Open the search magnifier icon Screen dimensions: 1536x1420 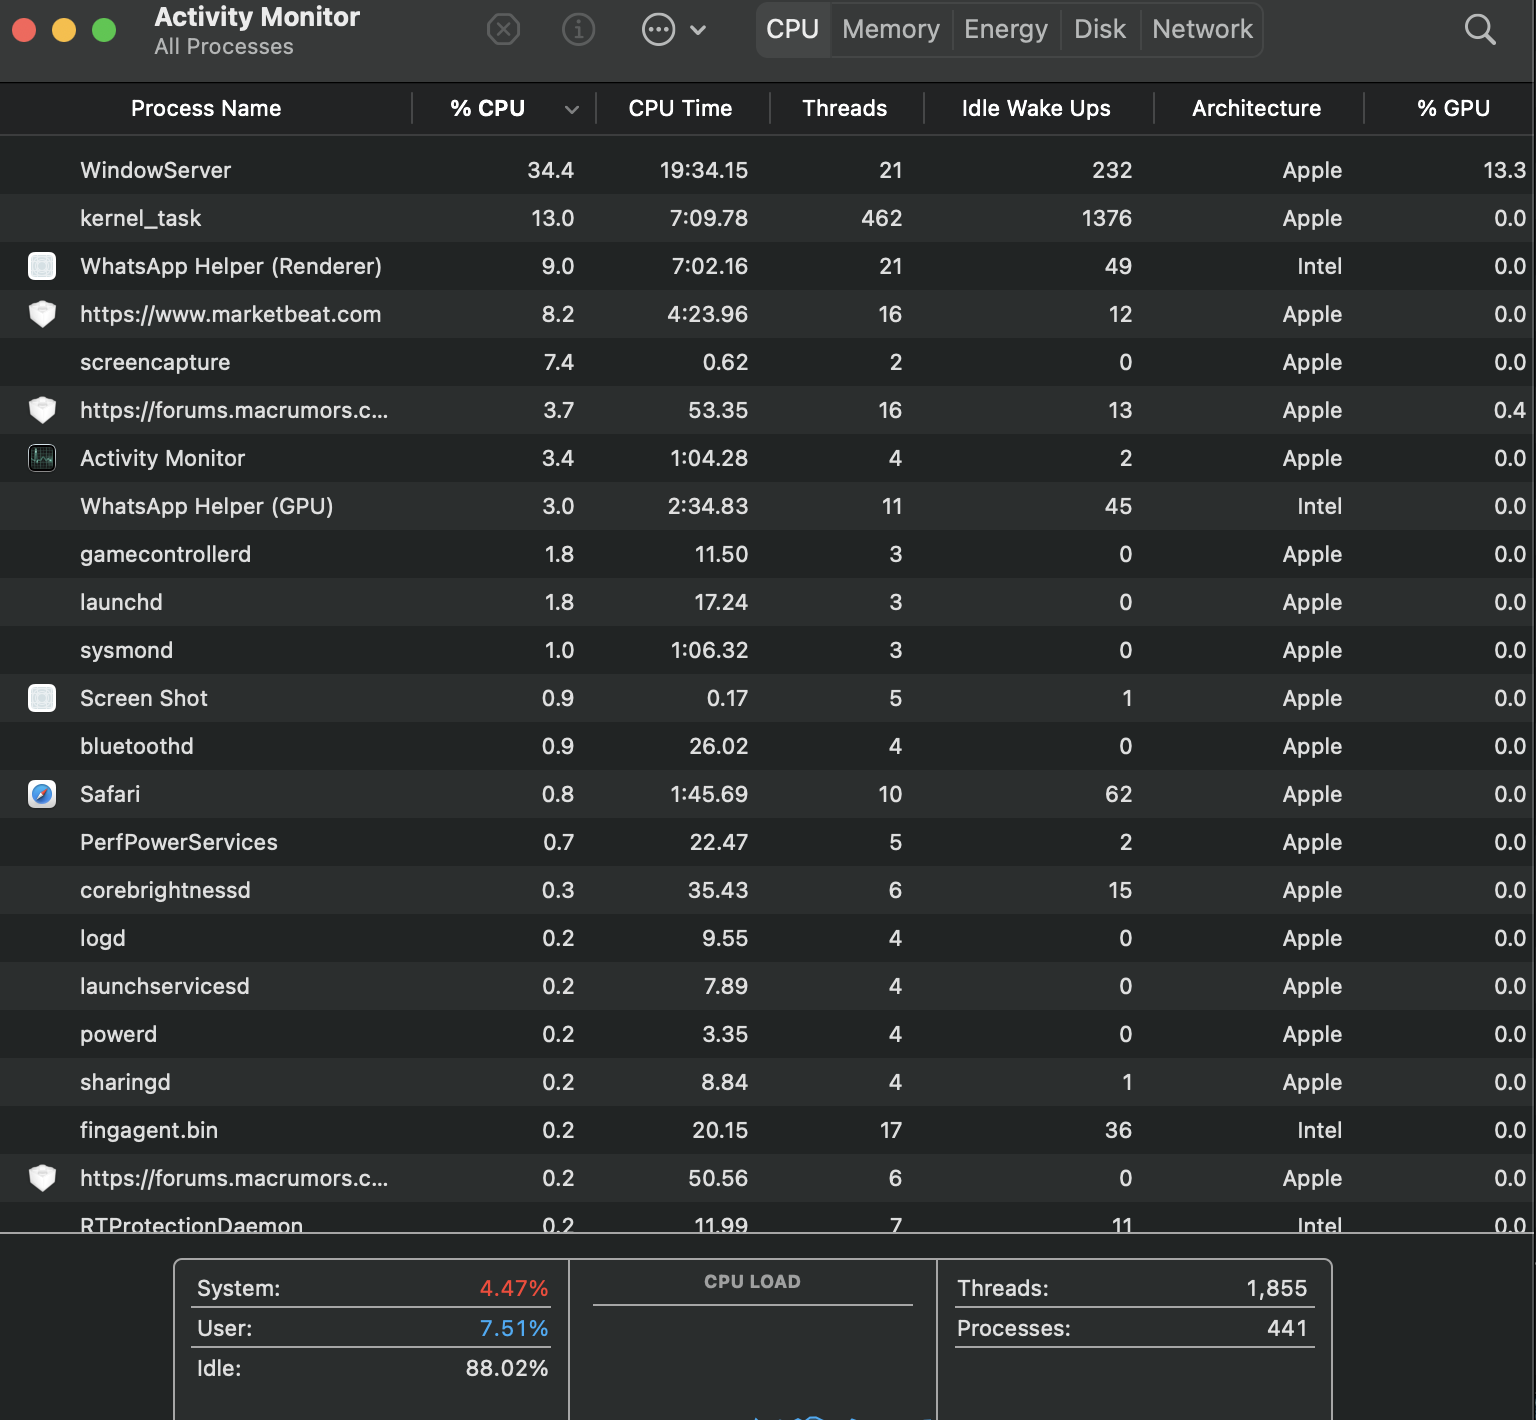(1480, 30)
